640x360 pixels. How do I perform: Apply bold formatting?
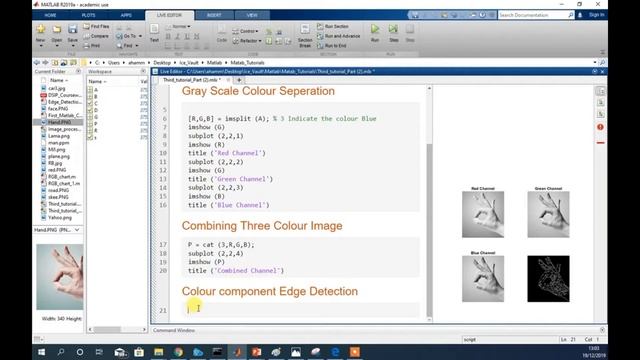(x=168, y=36)
